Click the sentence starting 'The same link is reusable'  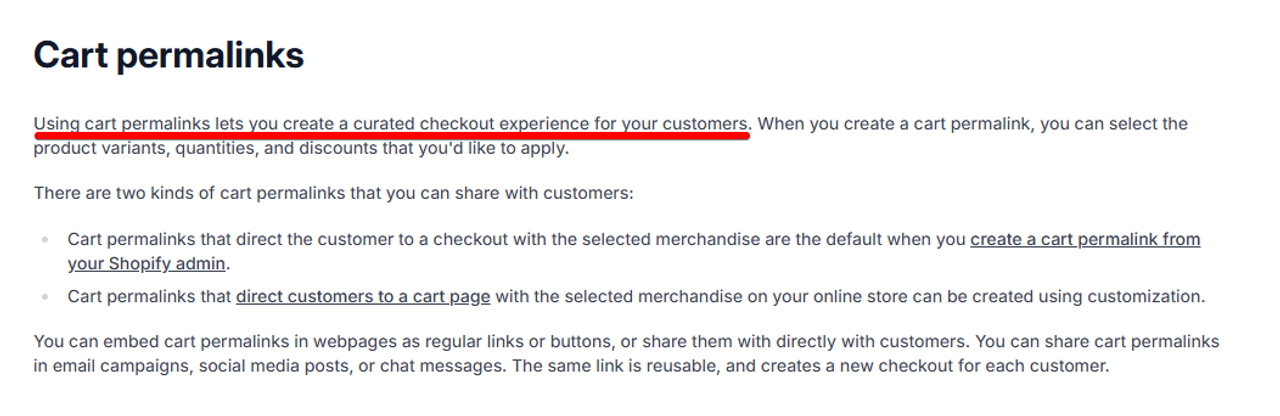click(x=811, y=366)
